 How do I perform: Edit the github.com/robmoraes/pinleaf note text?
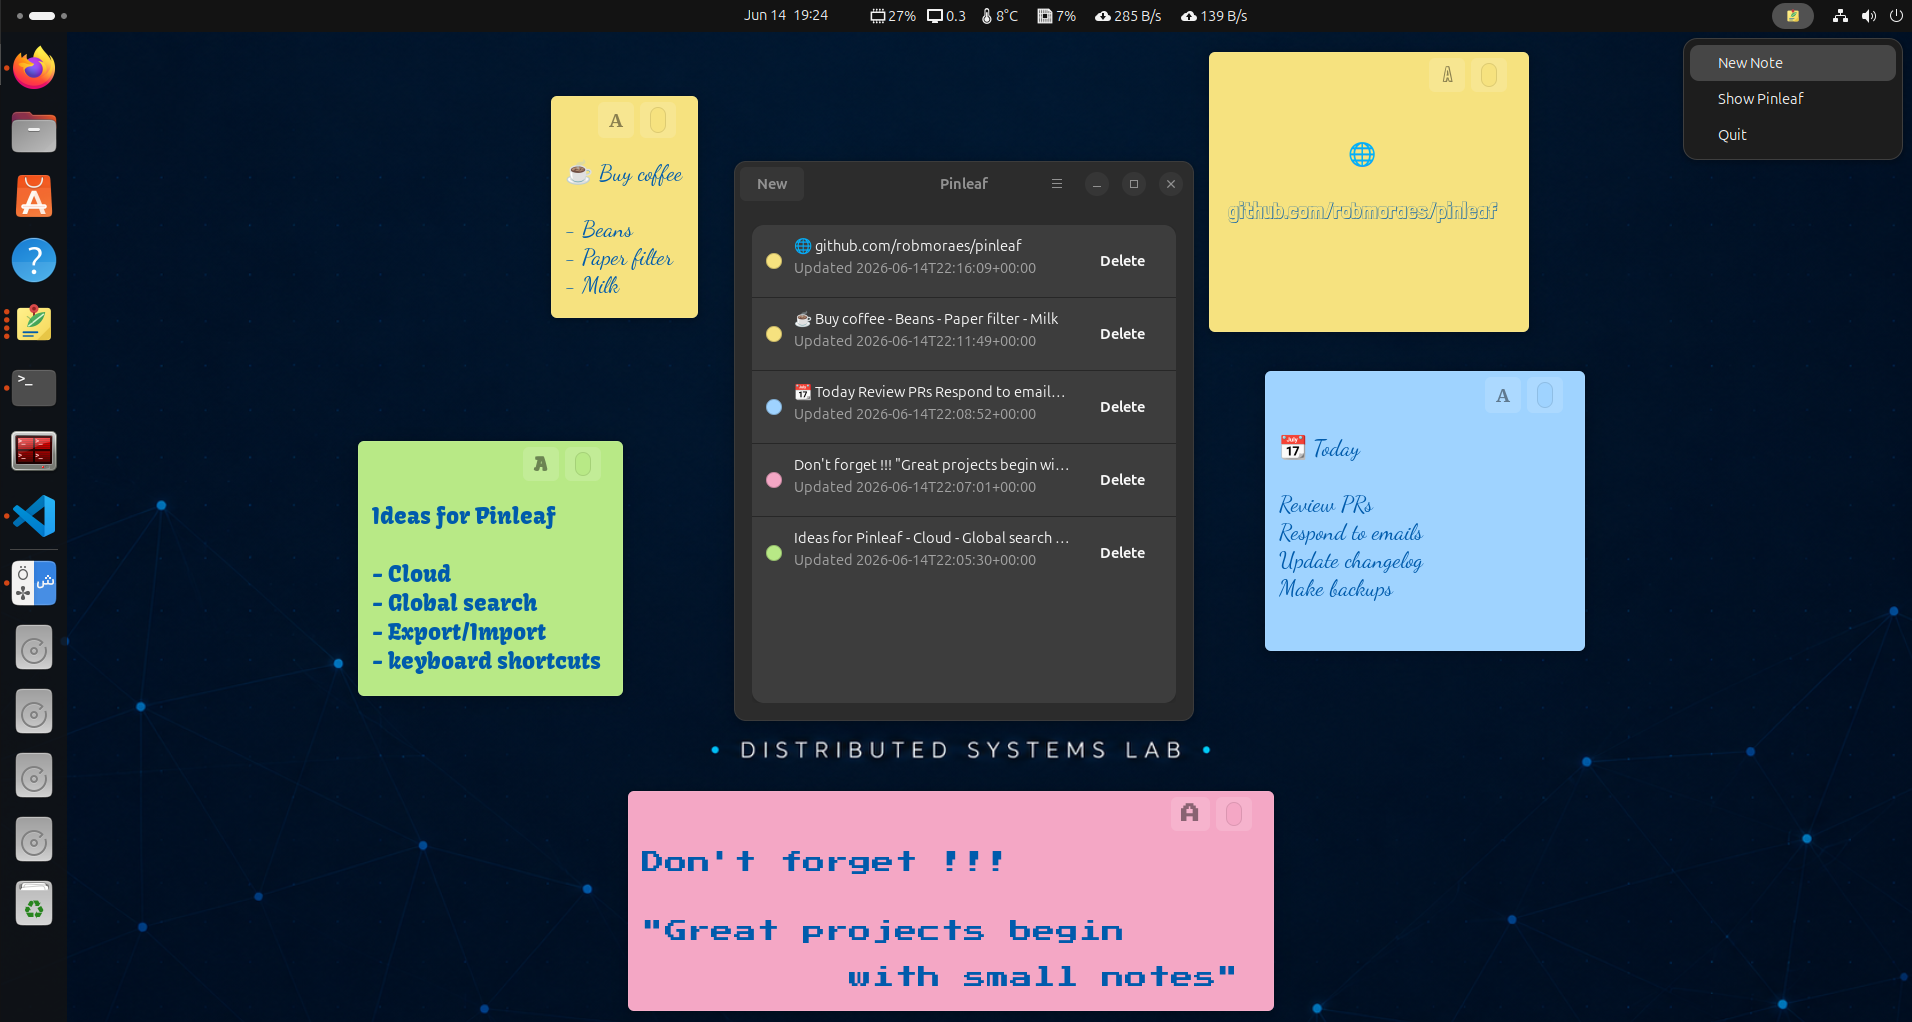1363,211
